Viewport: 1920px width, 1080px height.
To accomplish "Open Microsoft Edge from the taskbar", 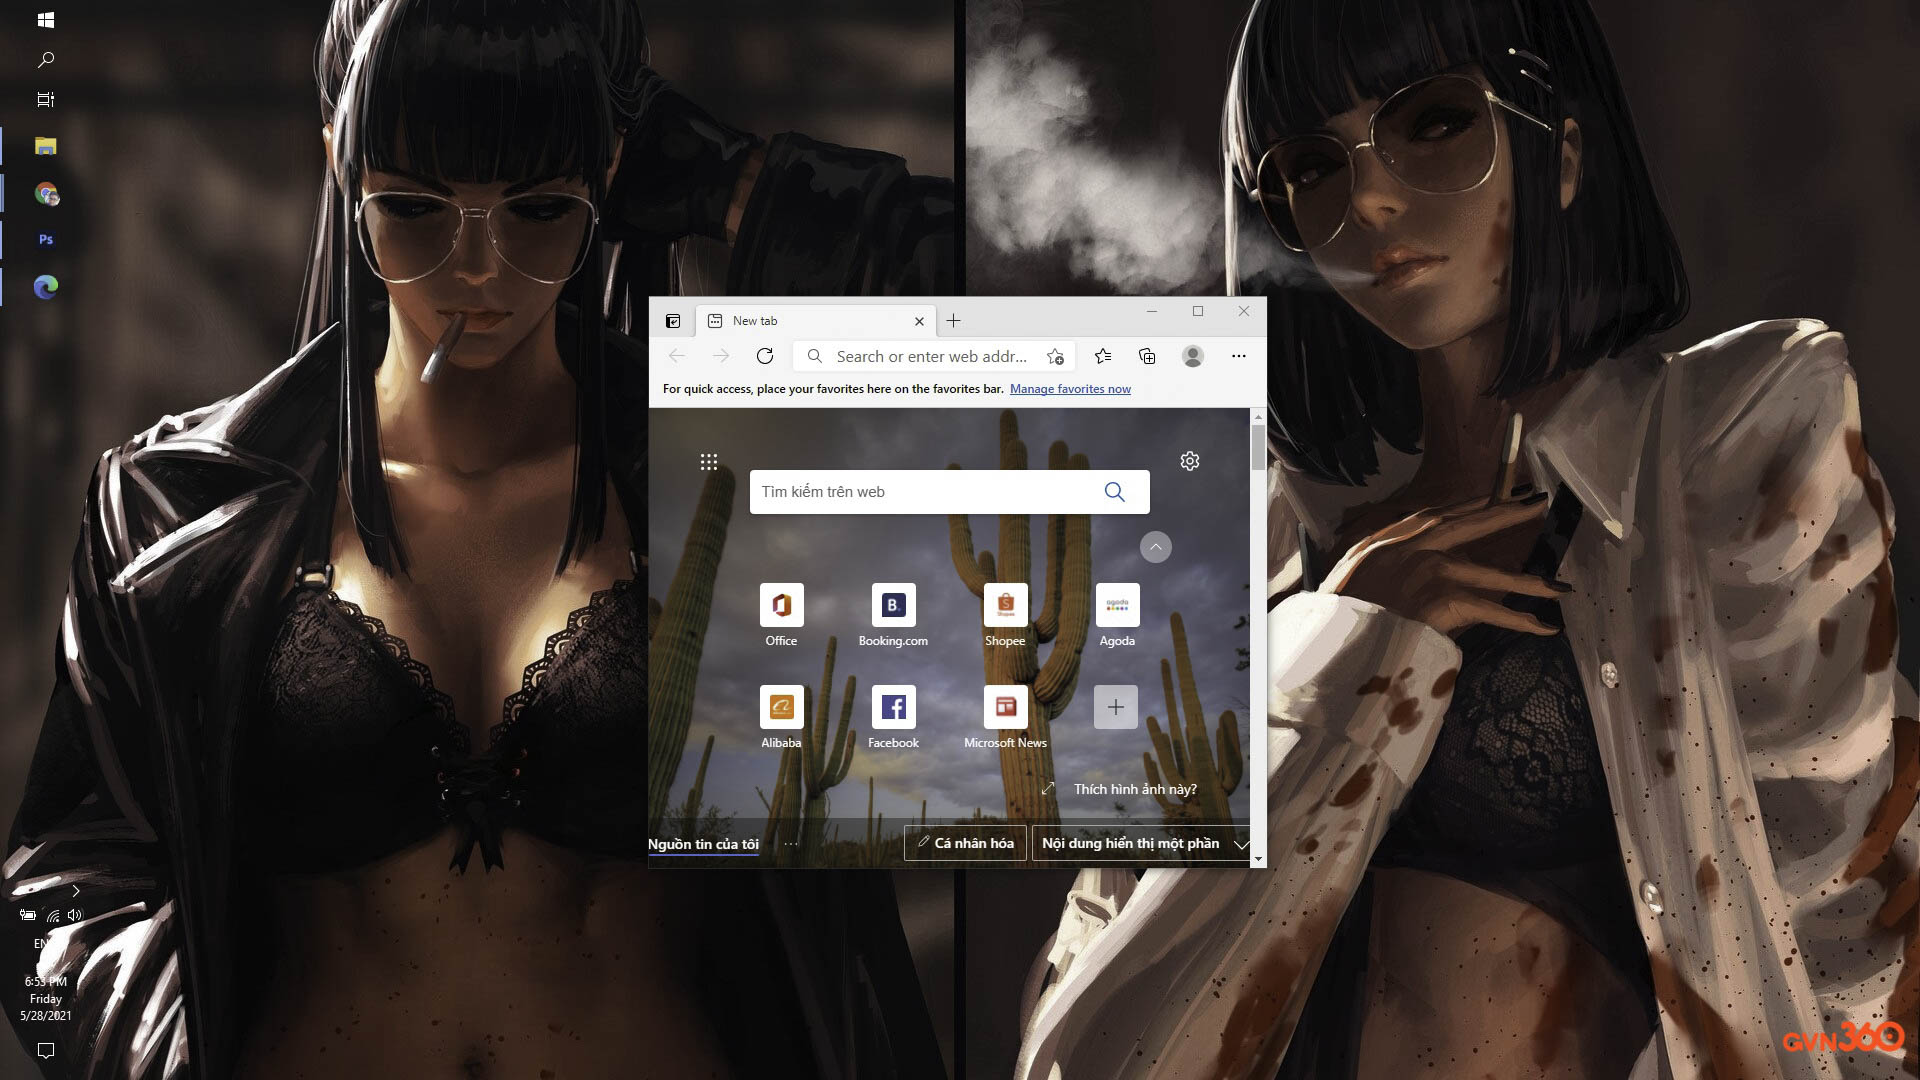I will 46,287.
